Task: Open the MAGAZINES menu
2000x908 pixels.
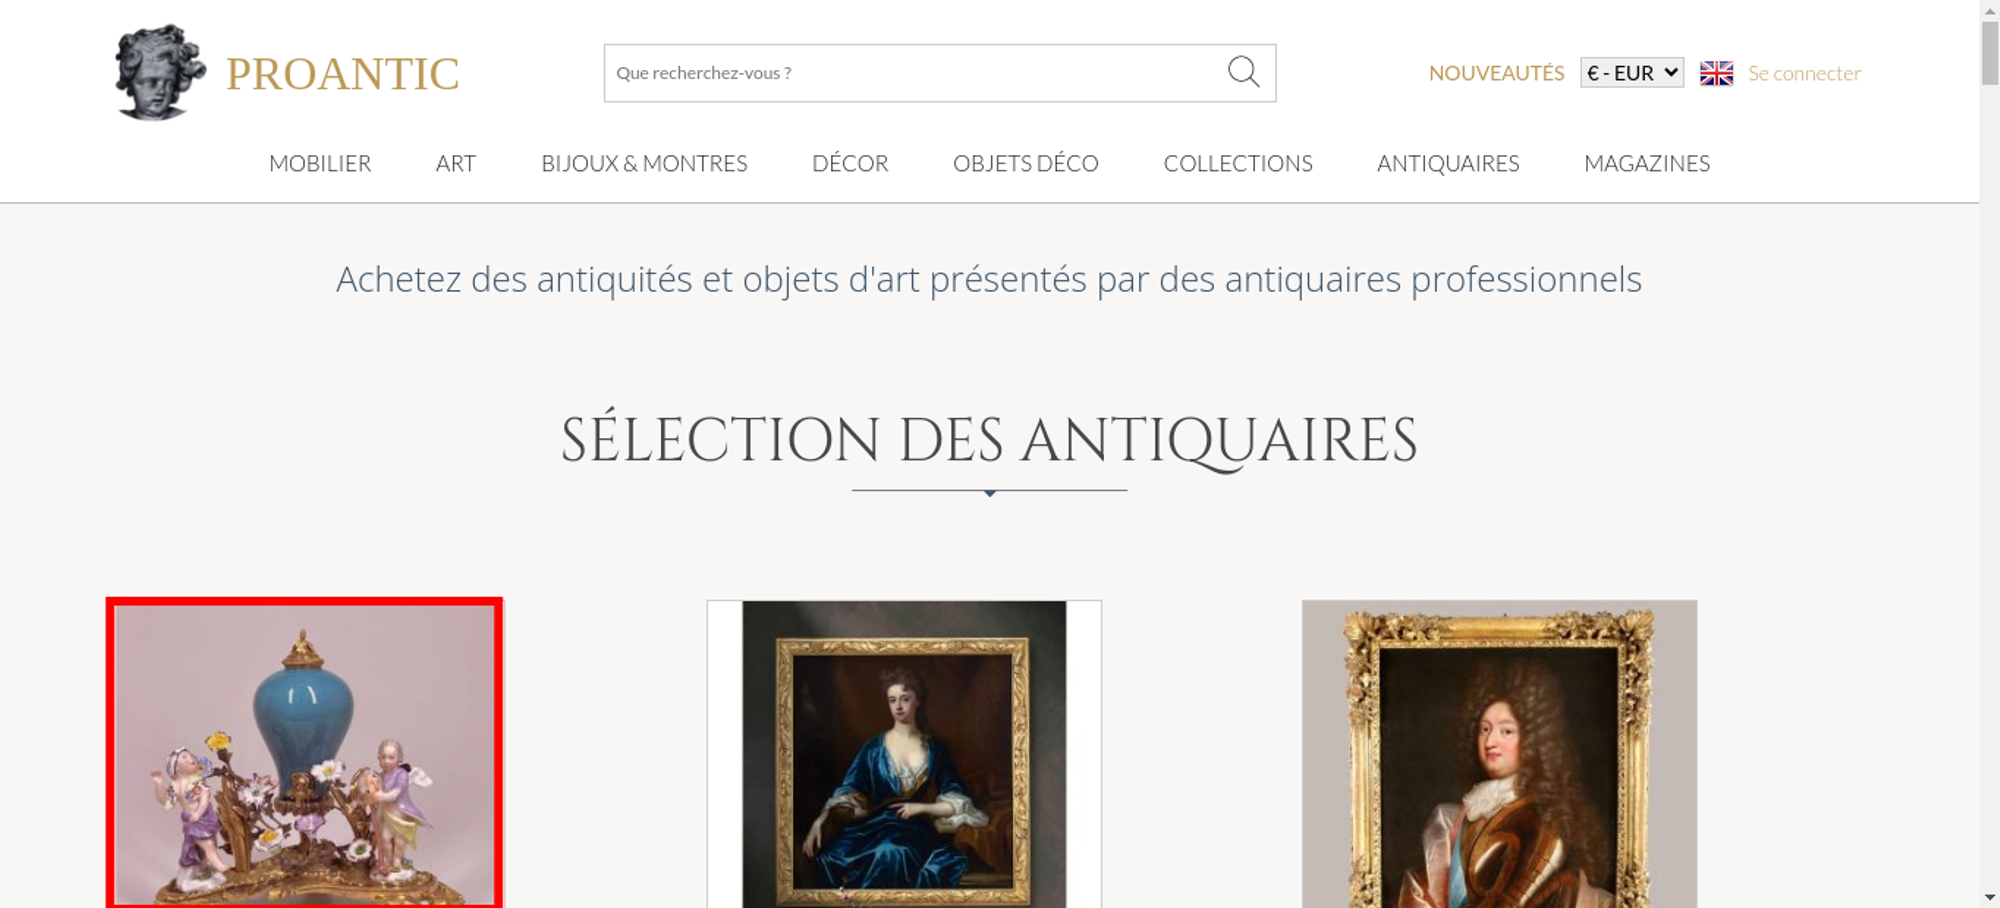Action: [x=1647, y=163]
